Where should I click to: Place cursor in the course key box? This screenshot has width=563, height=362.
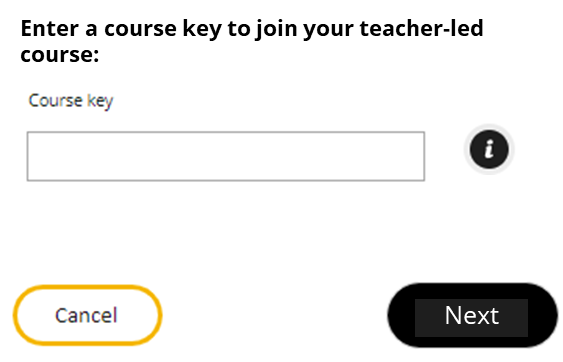pos(226,156)
